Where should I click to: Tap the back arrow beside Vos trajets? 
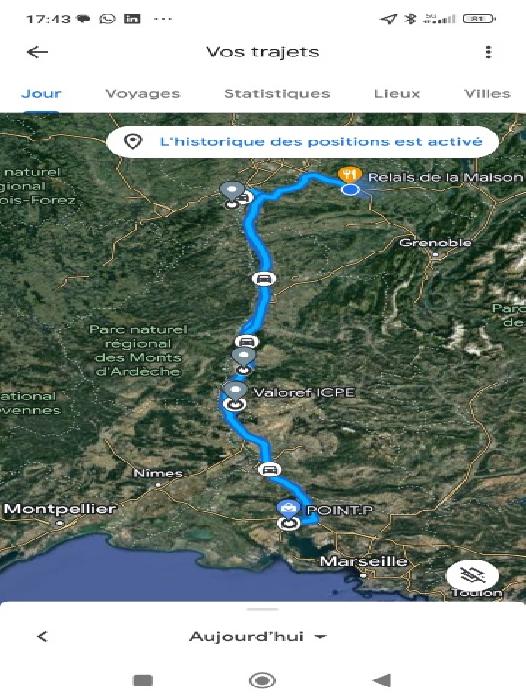38,52
